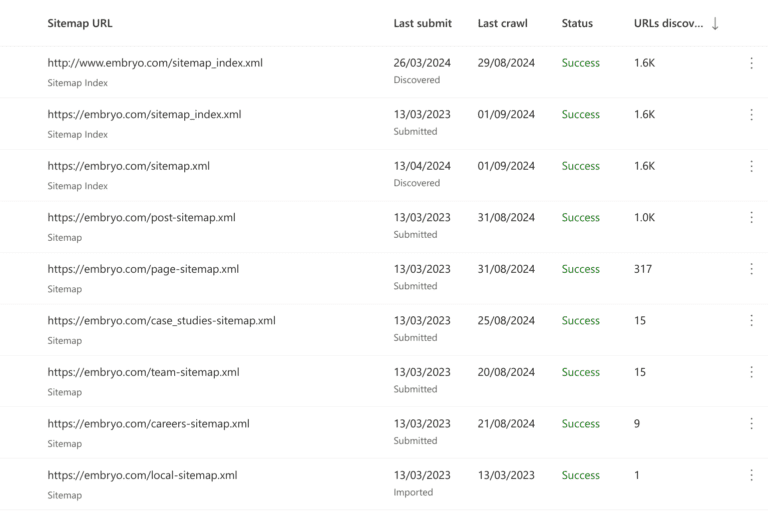768x523 pixels.
Task: Open more actions for page-sitemap.xml row
Action: coord(751,269)
